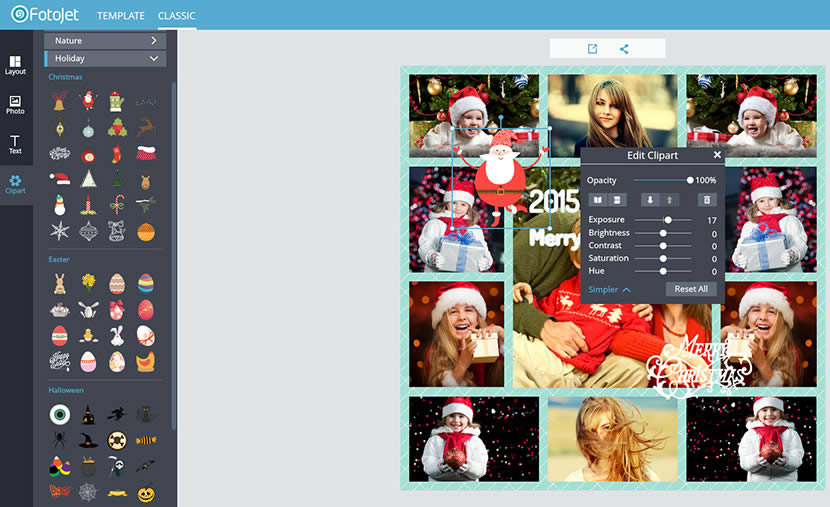Flip clipart vertically in Edit Clipart
The image size is (830, 507).
tap(617, 200)
